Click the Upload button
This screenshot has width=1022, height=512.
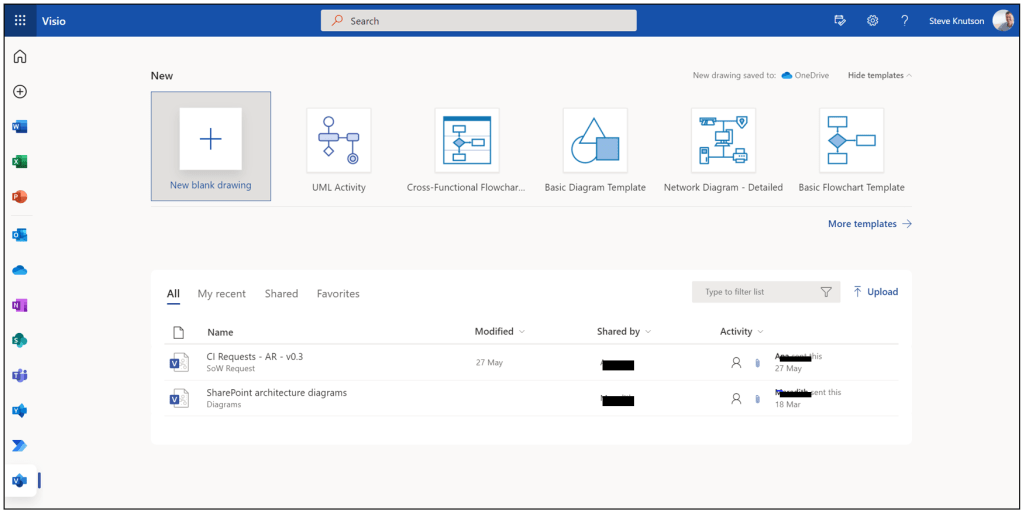point(875,292)
